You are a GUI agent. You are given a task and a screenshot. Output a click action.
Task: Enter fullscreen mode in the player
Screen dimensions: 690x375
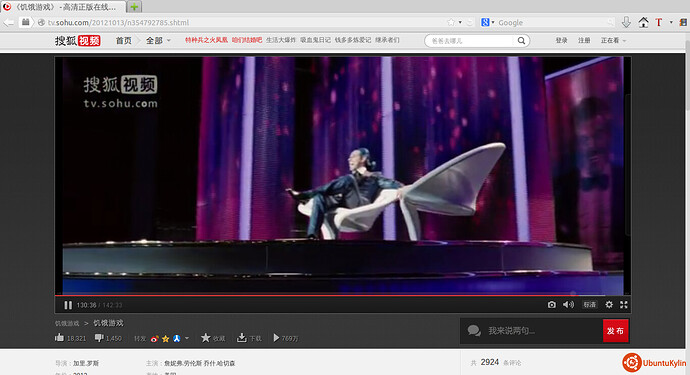tap(624, 305)
